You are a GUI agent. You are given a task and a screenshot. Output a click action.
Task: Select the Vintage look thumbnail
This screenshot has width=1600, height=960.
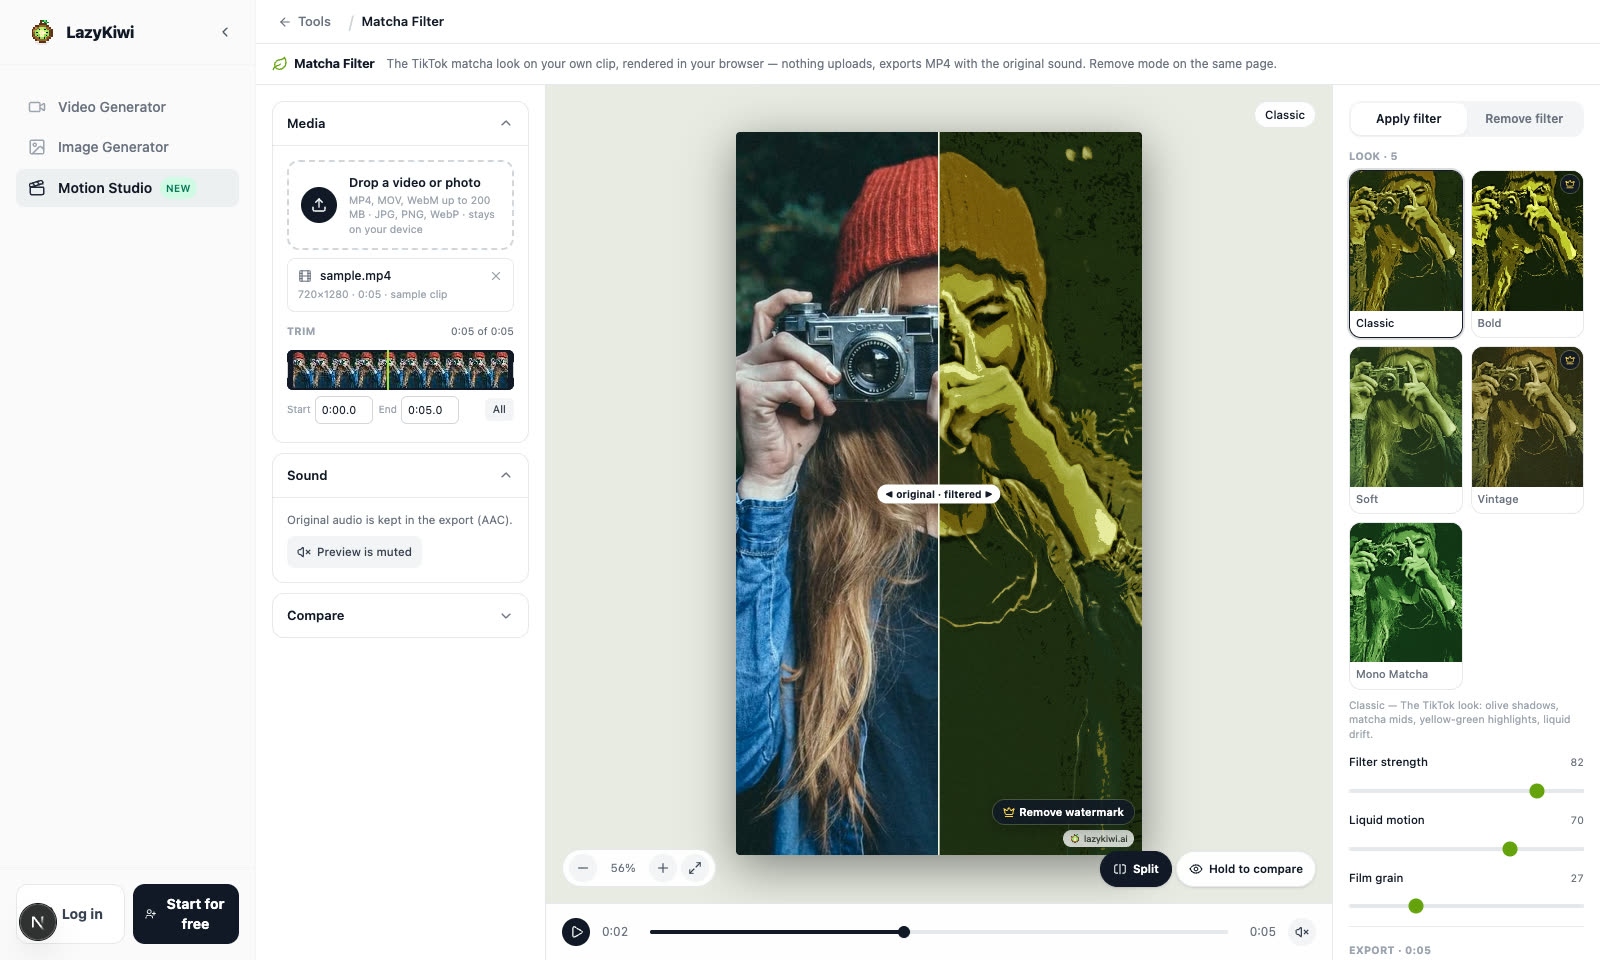click(1527, 429)
